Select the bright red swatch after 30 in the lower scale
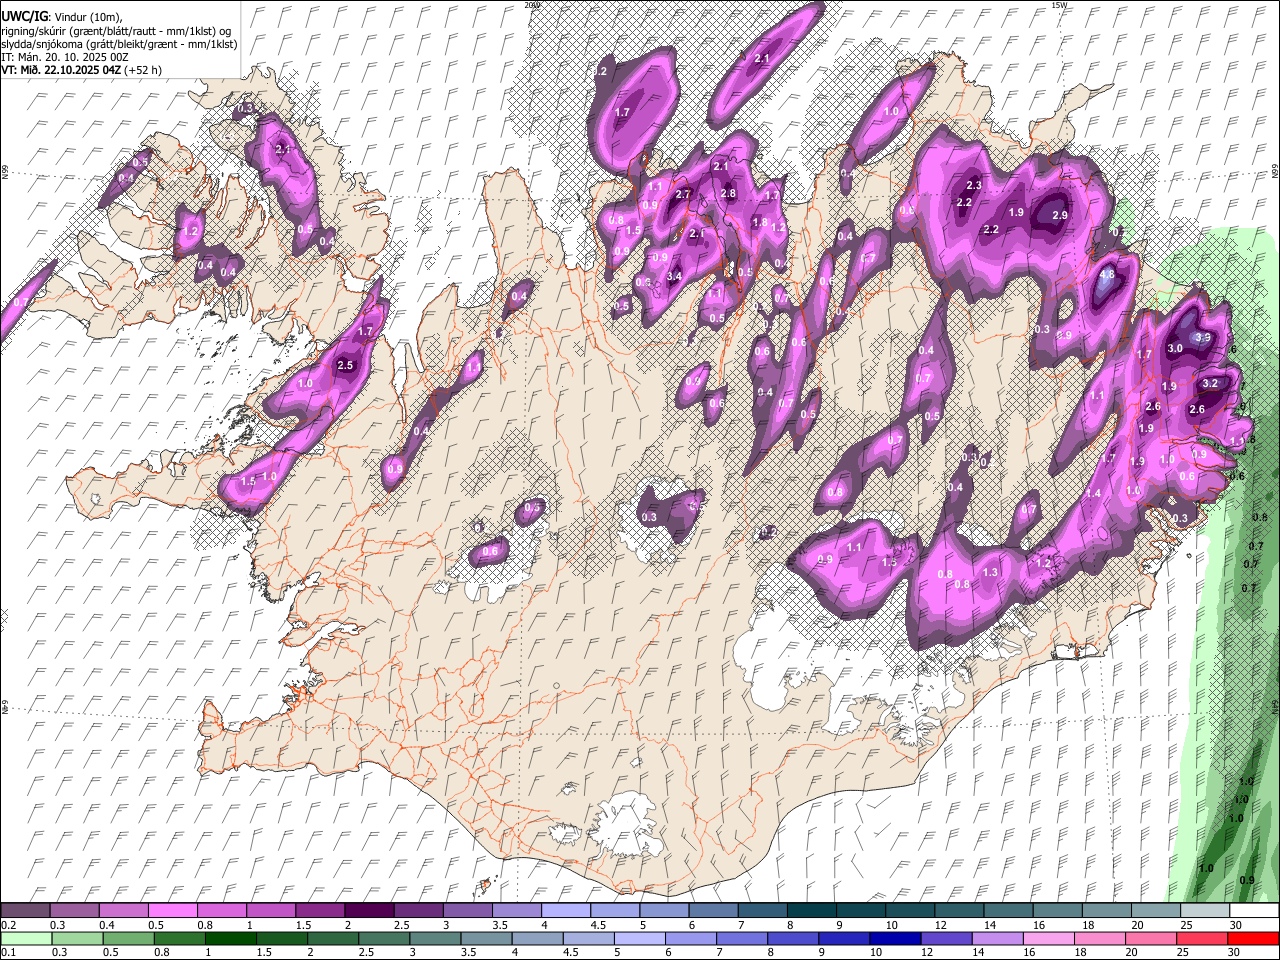The image size is (1280, 960). coord(1254,939)
